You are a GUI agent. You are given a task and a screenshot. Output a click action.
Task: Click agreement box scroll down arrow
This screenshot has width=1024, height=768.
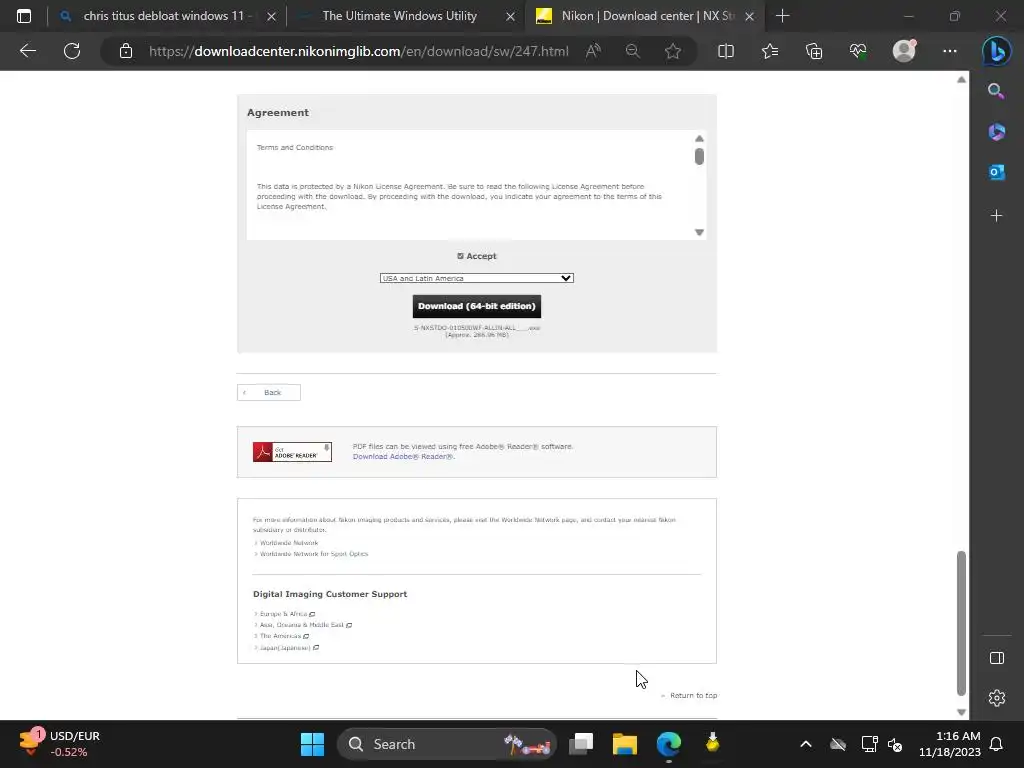tap(699, 232)
